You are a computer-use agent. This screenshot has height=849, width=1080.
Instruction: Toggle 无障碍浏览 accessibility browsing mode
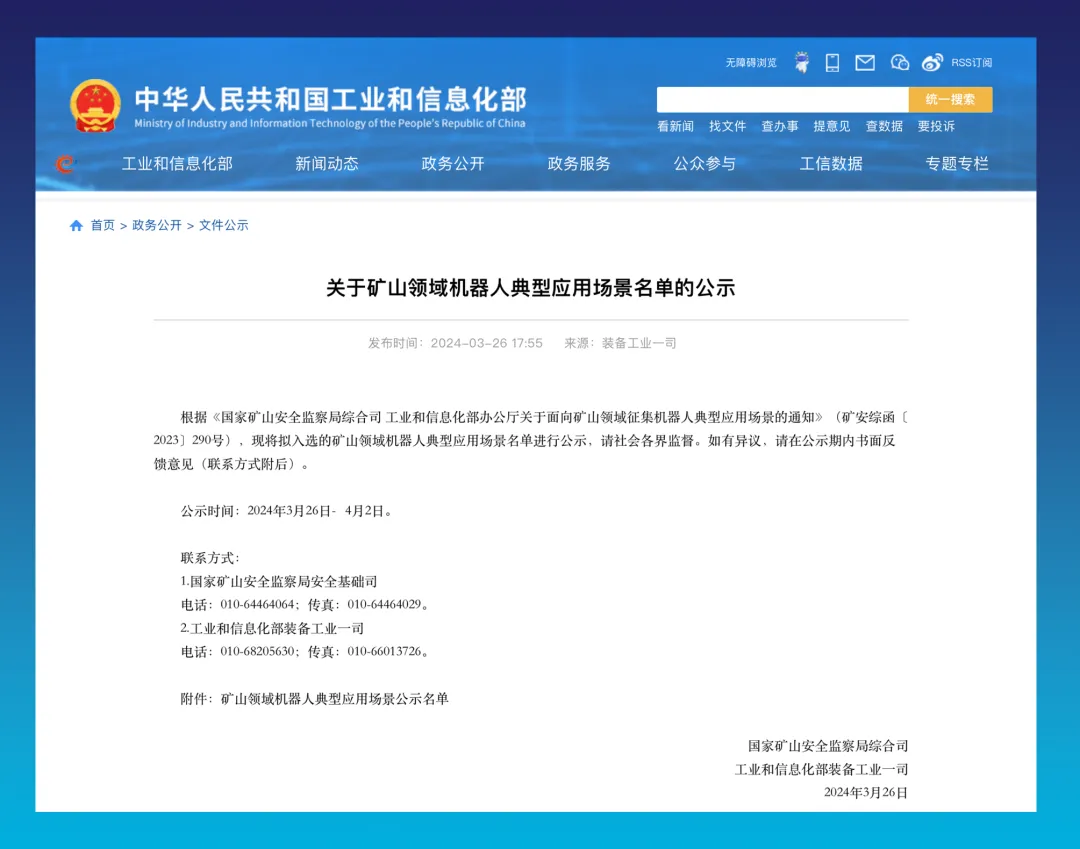751,62
